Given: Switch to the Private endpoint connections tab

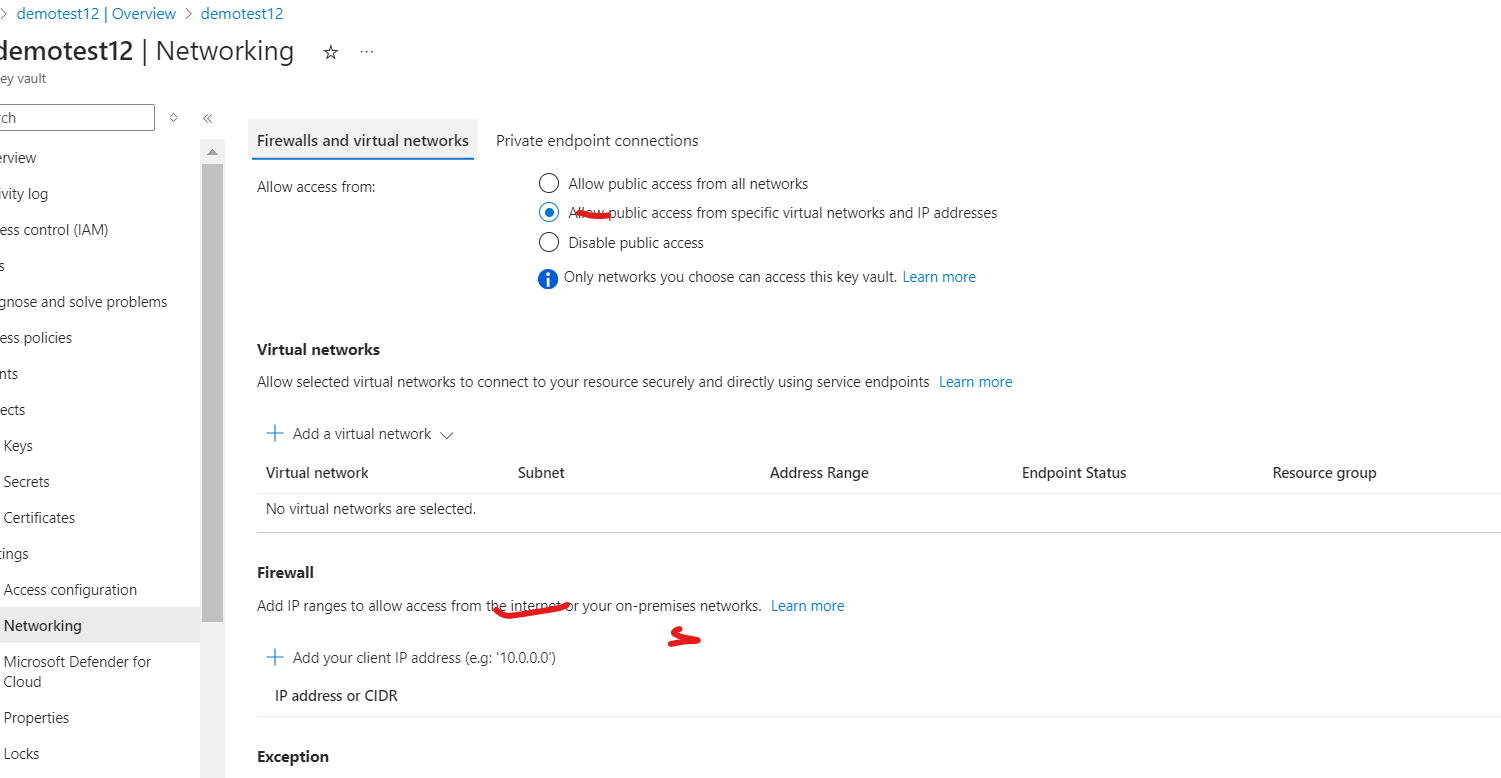Looking at the screenshot, I should click(597, 140).
